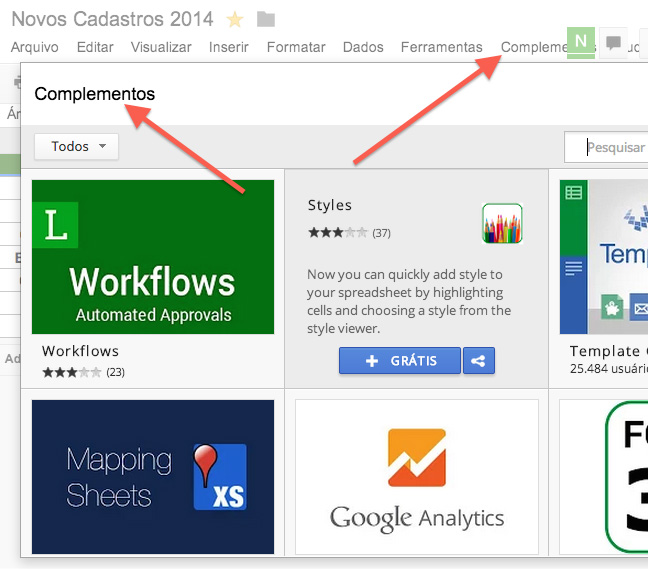This screenshot has width=648, height=569.
Task: Click the folder icon beside the title
Action: (x=266, y=19)
